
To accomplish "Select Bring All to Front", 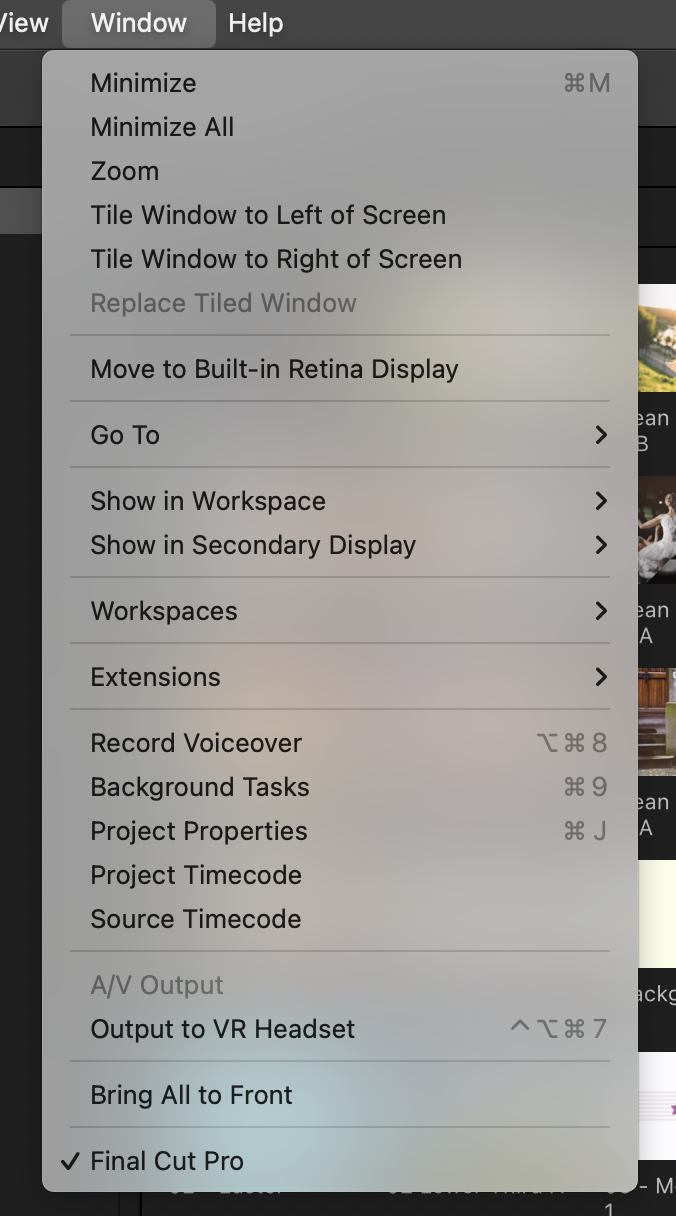I will click(191, 1095).
